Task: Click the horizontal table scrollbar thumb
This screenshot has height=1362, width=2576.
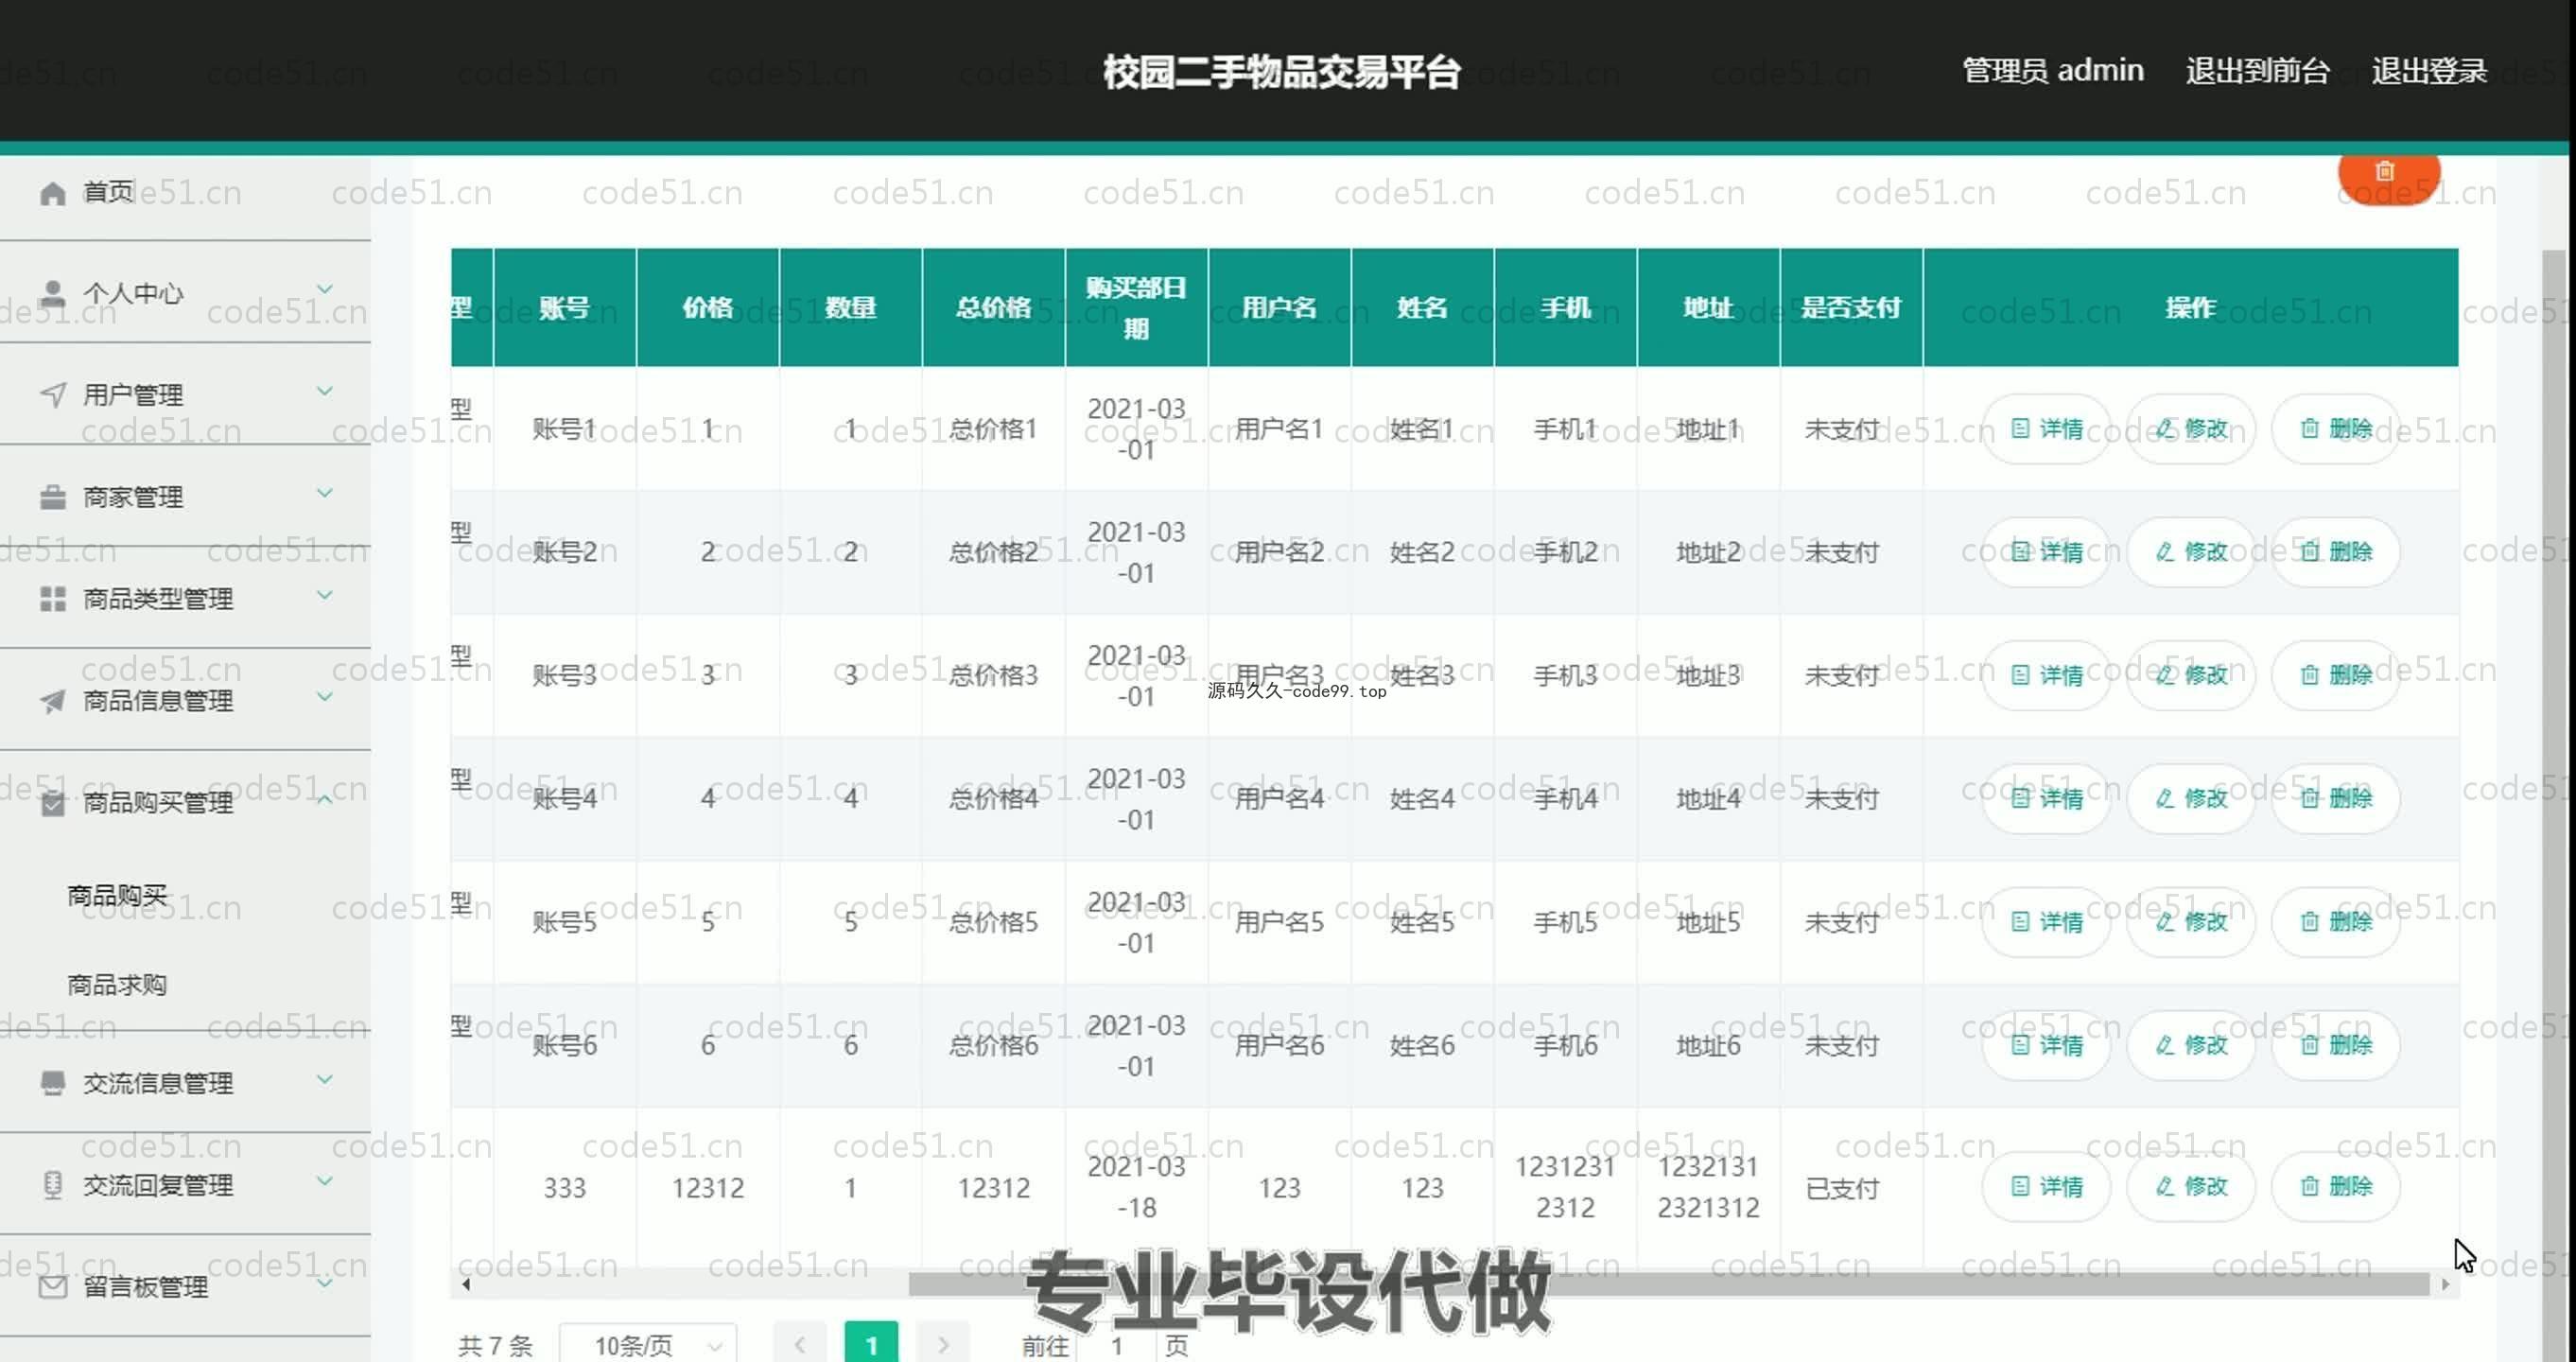Action: pos(1668,1284)
